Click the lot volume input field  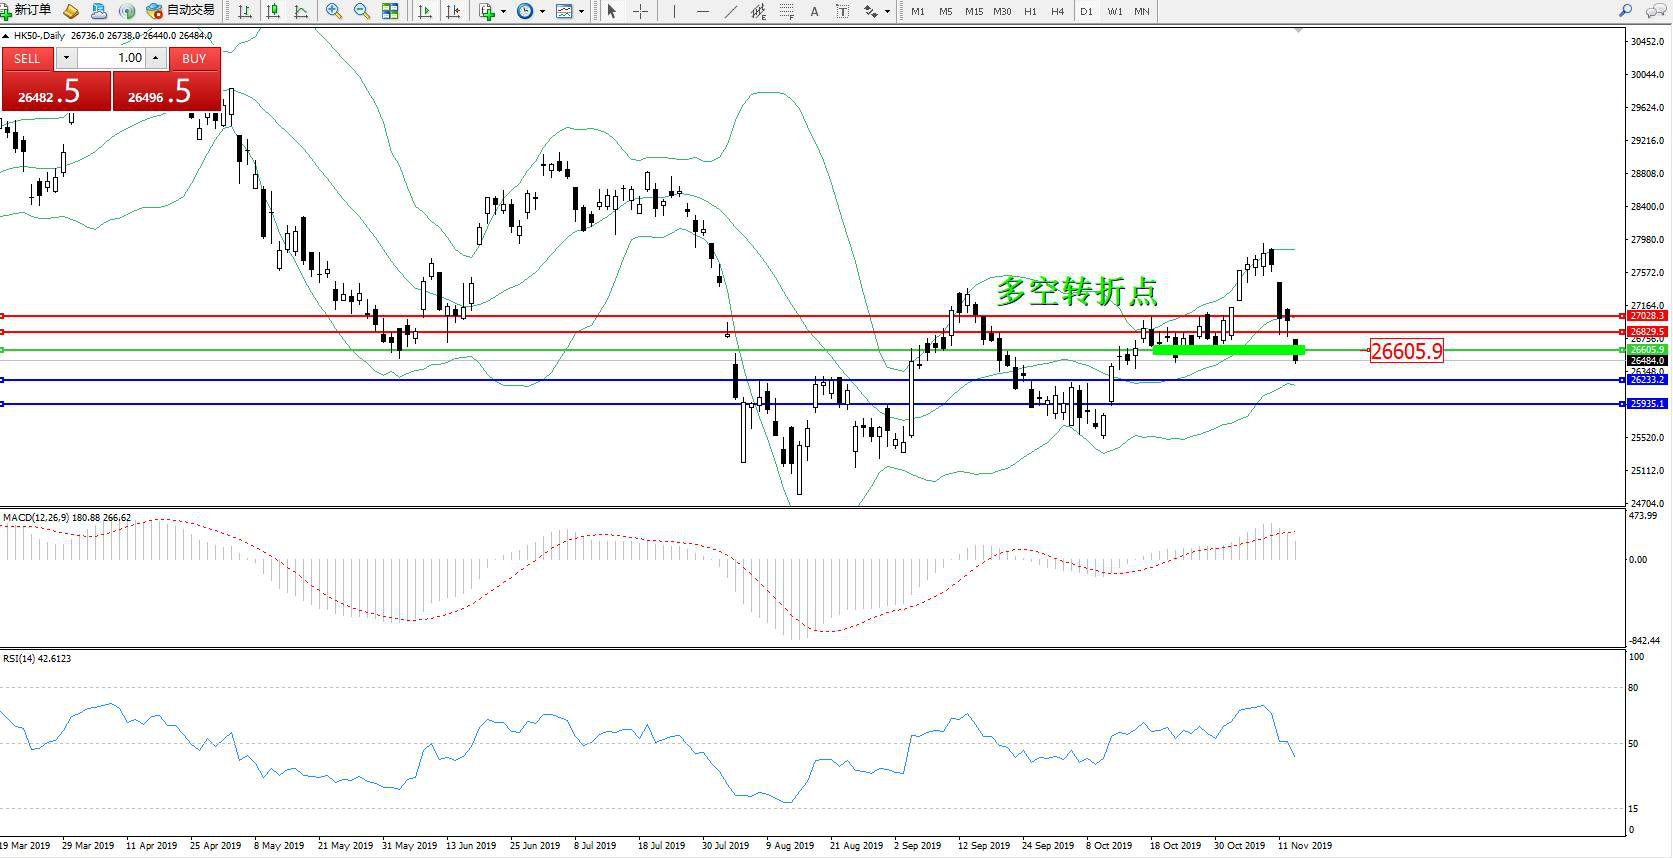pos(111,58)
